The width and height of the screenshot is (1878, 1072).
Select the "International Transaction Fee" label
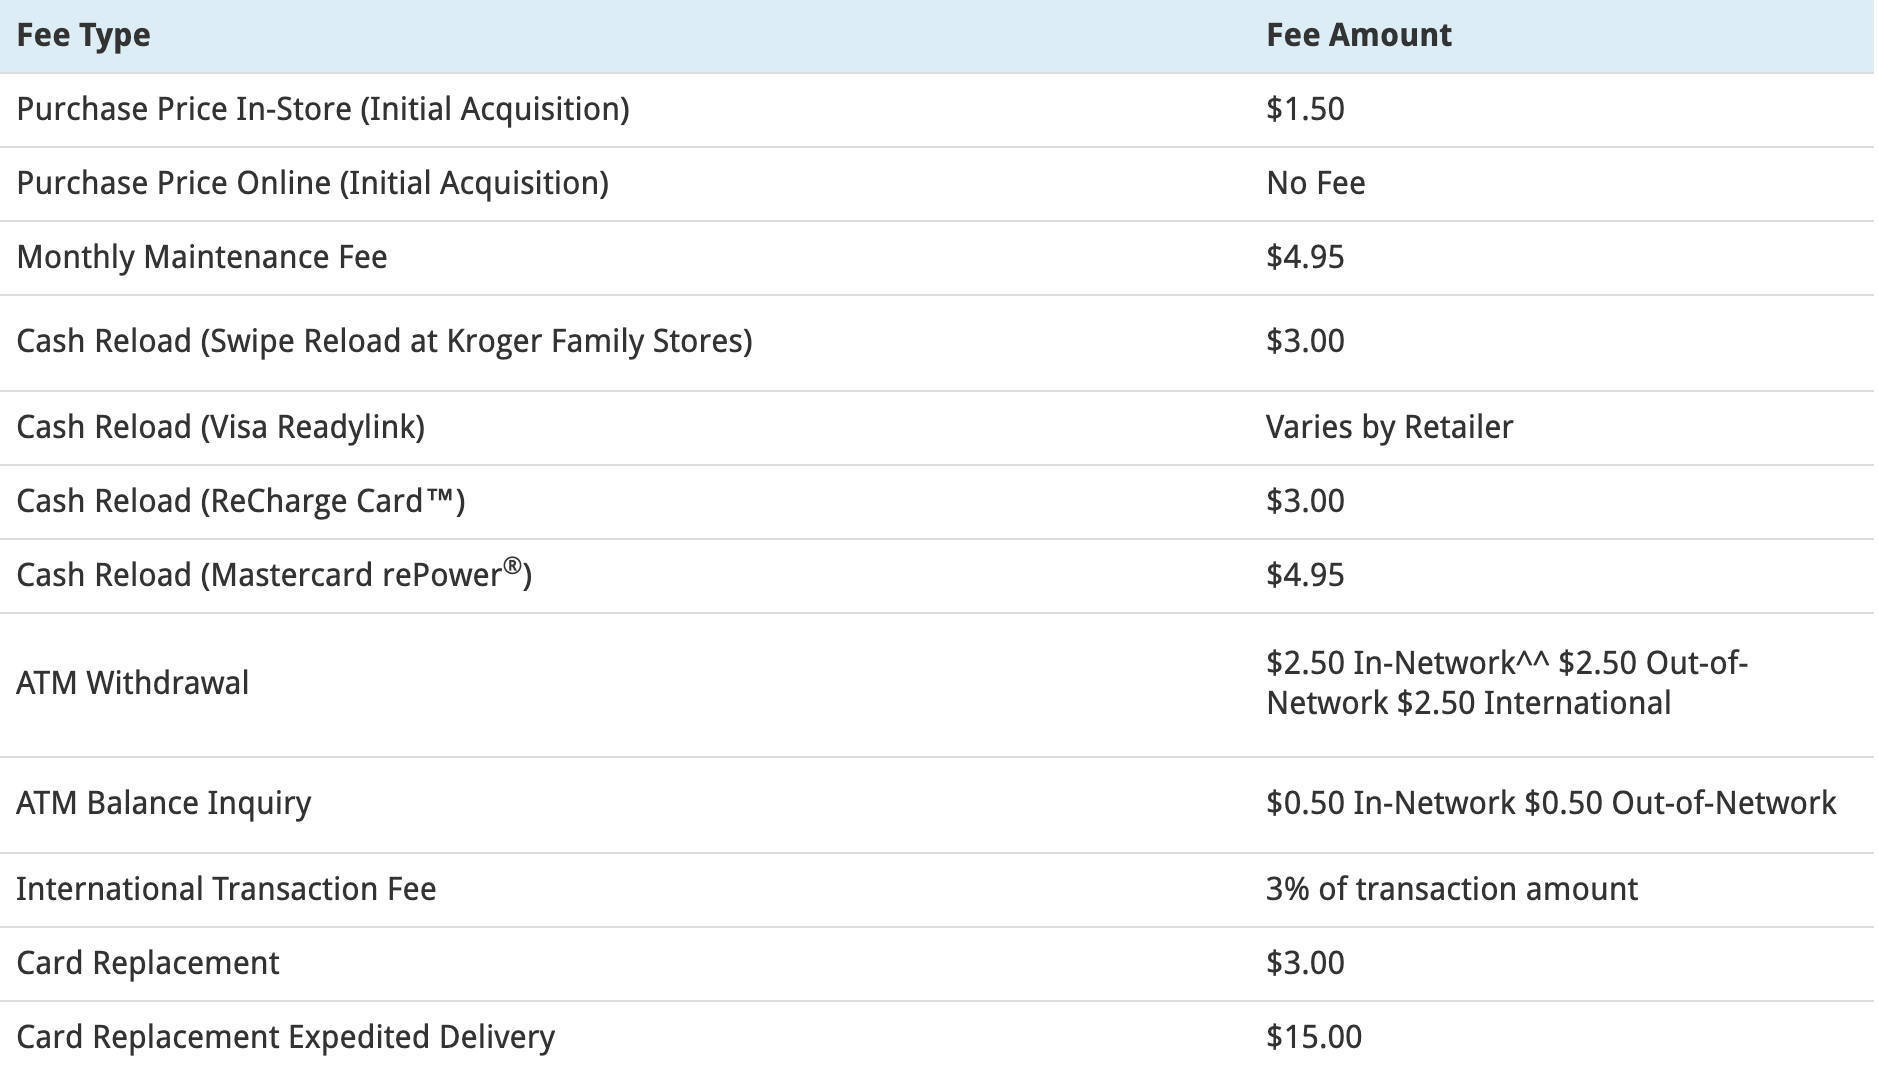pos(226,889)
